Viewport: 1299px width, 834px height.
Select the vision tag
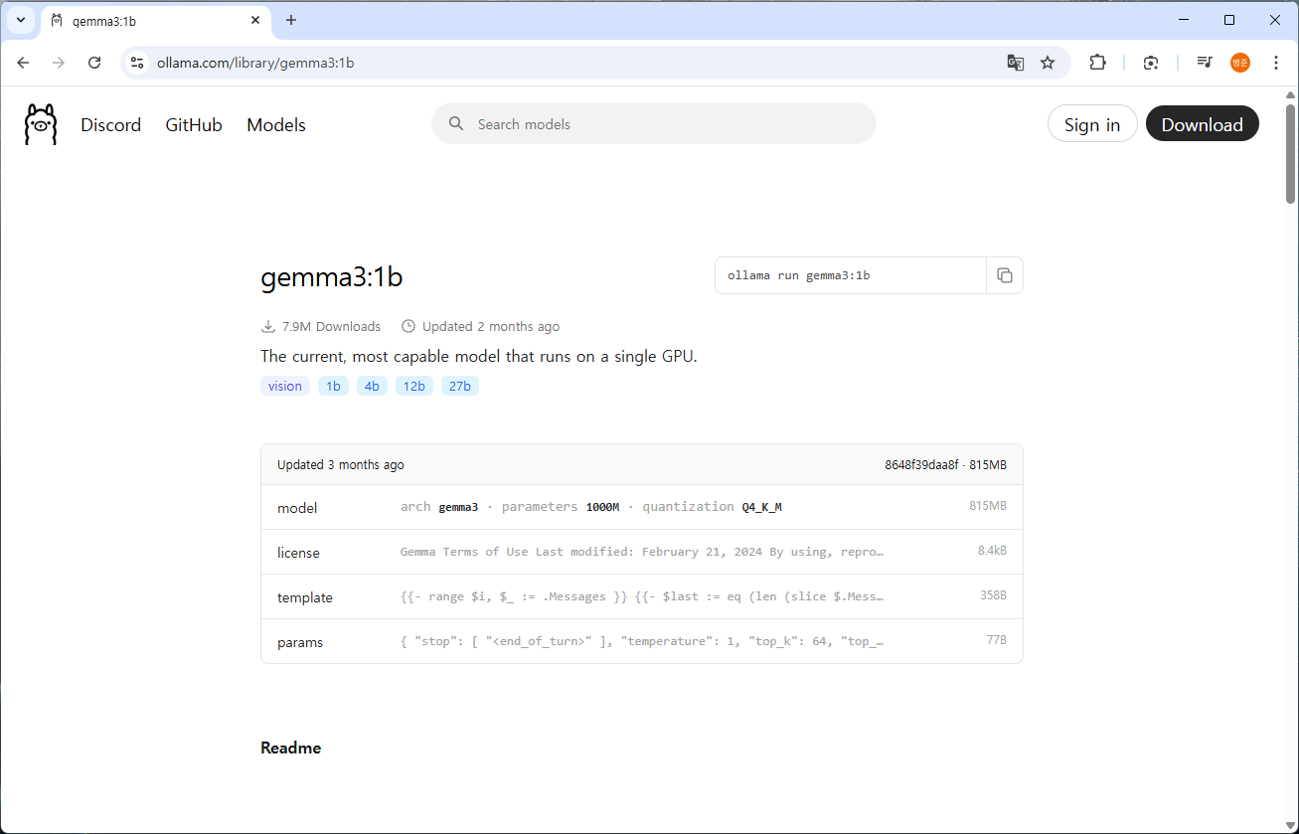click(x=285, y=386)
